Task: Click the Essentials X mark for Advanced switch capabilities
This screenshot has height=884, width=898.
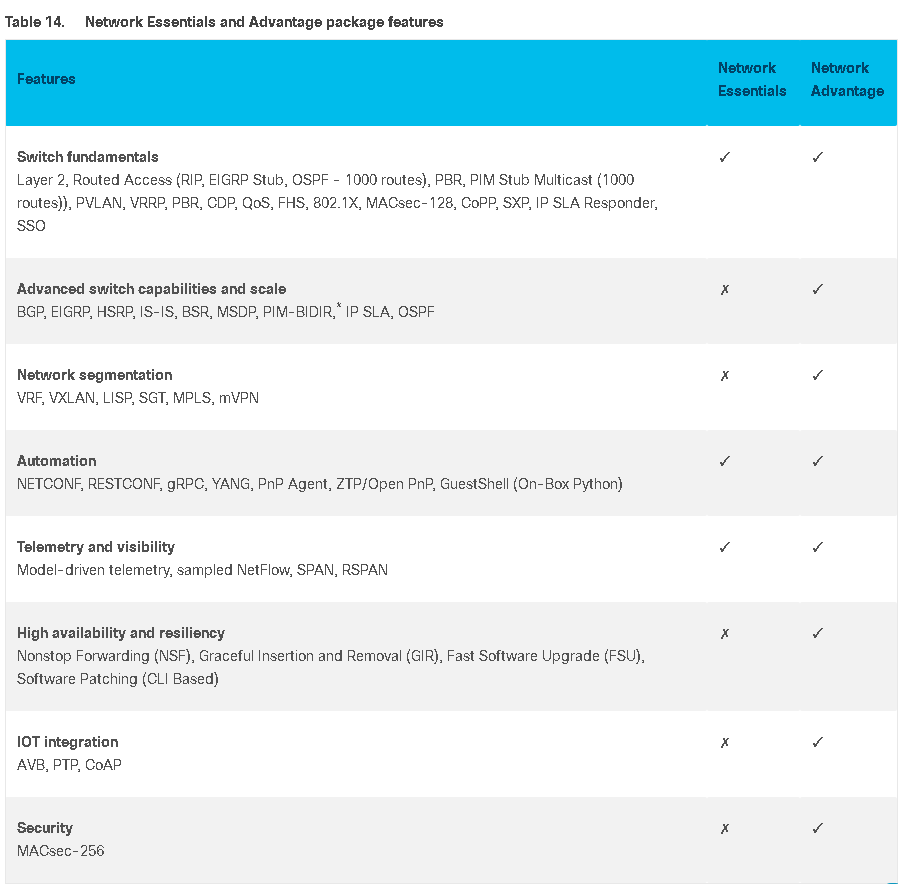Action: pyautogui.click(x=724, y=289)
